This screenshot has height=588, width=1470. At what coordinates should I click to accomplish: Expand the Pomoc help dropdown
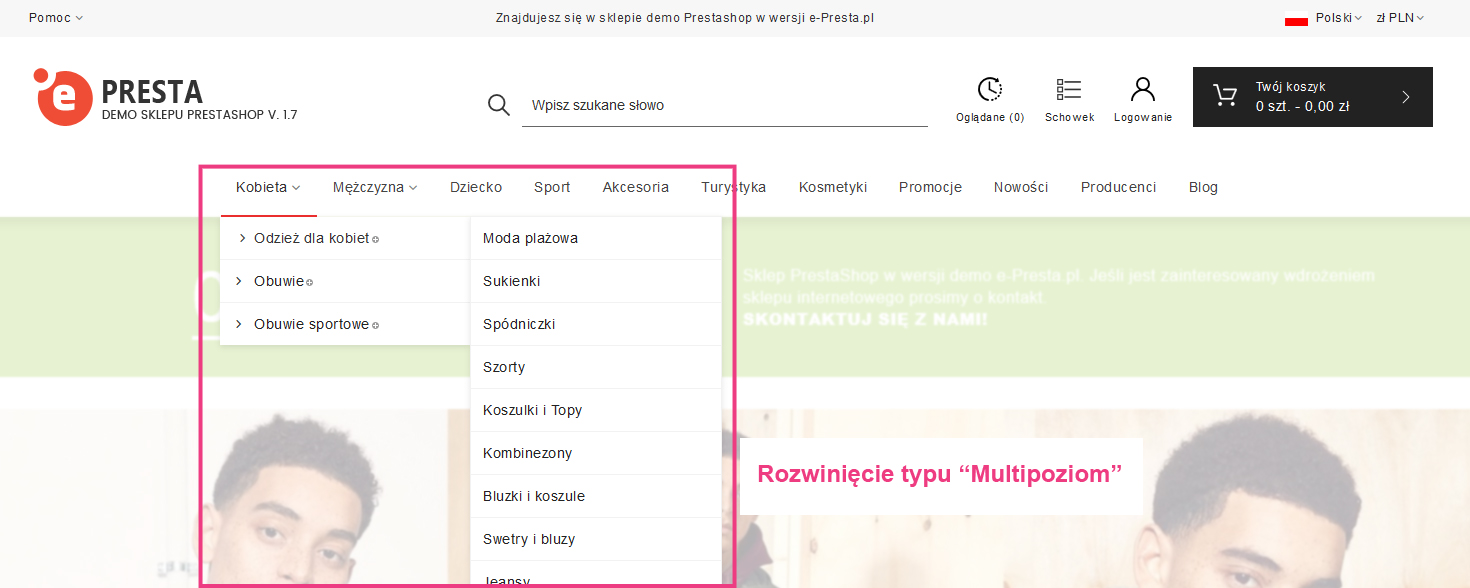56,18
